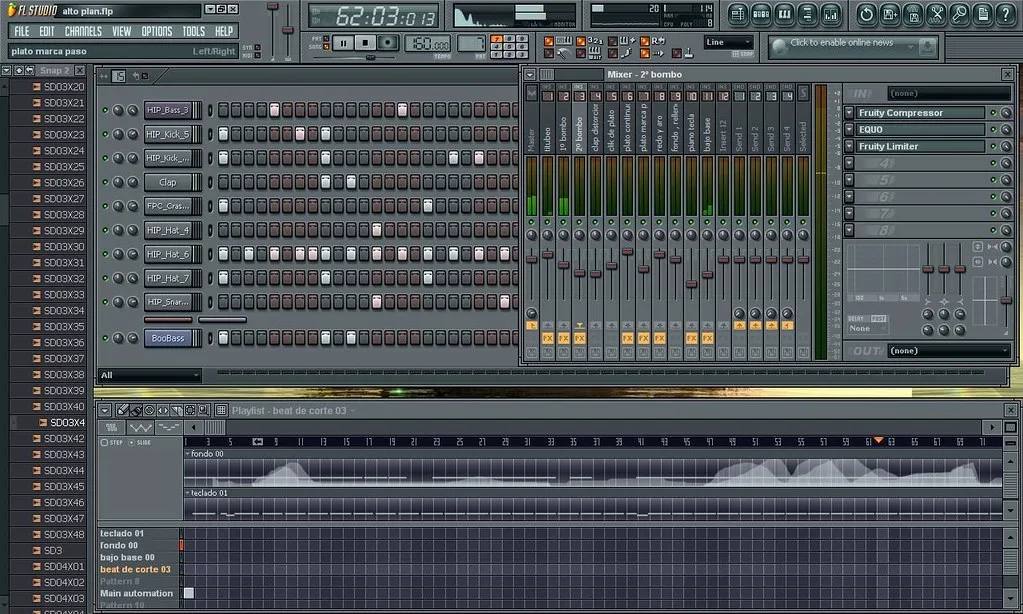Click the record button in transport
Image resolution: width=1023 pixels, height=614 pixels.
click(x=388, y=43)
